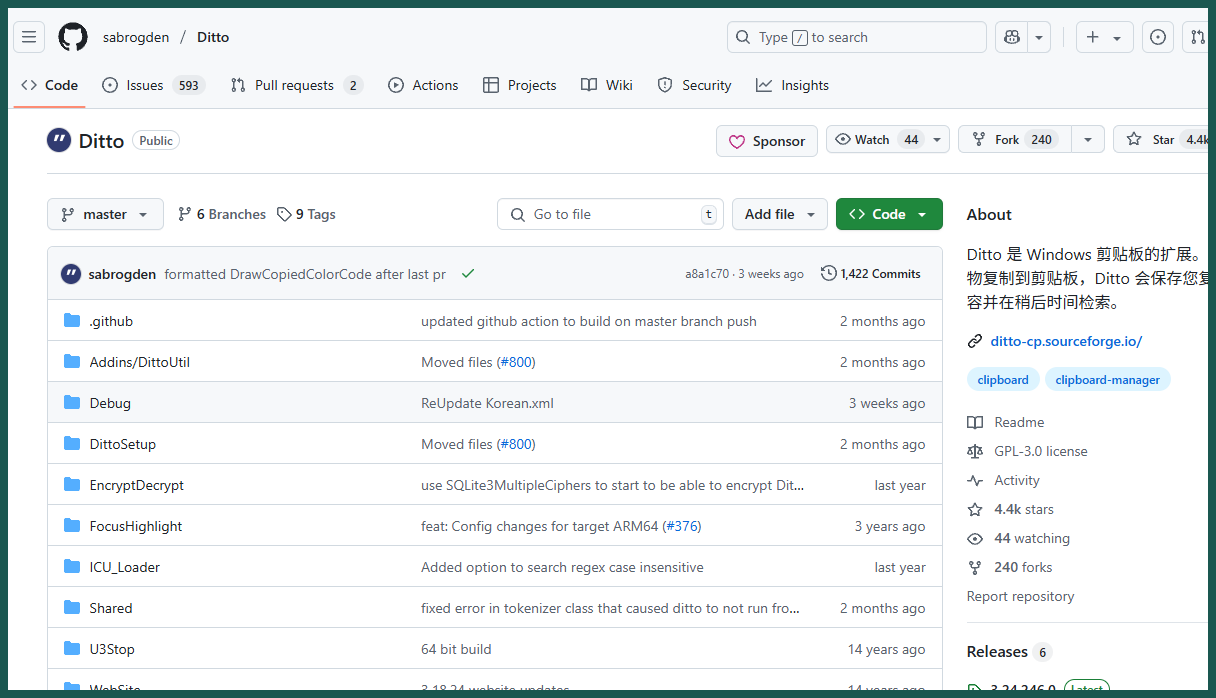Click the Go to file search box
This screenshot has width=1216, height=698.
coord(610,214)
